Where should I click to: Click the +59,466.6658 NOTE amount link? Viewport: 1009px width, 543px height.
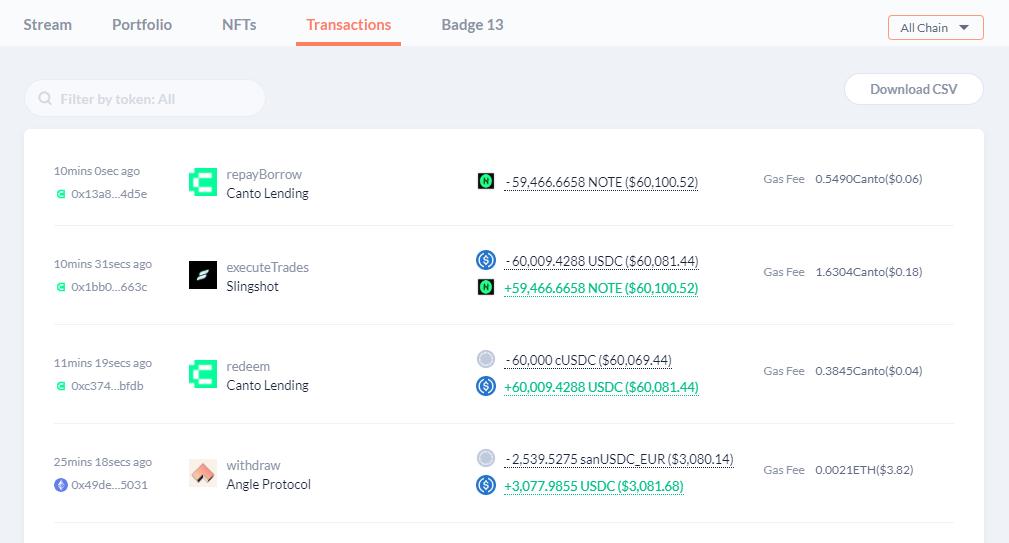pos(601,288)
